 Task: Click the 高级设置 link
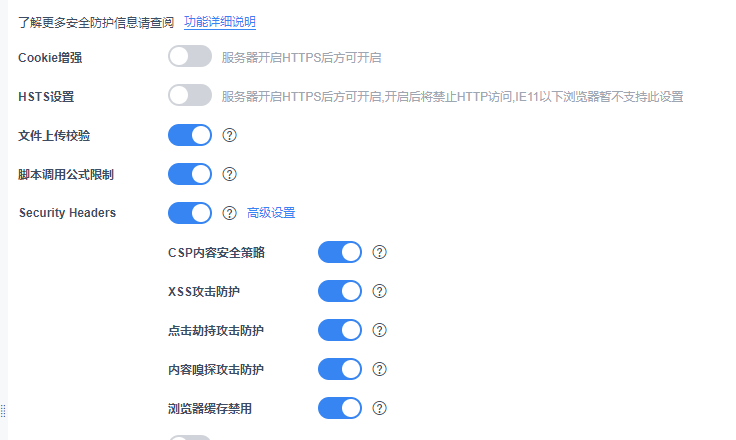click(271, 213)
